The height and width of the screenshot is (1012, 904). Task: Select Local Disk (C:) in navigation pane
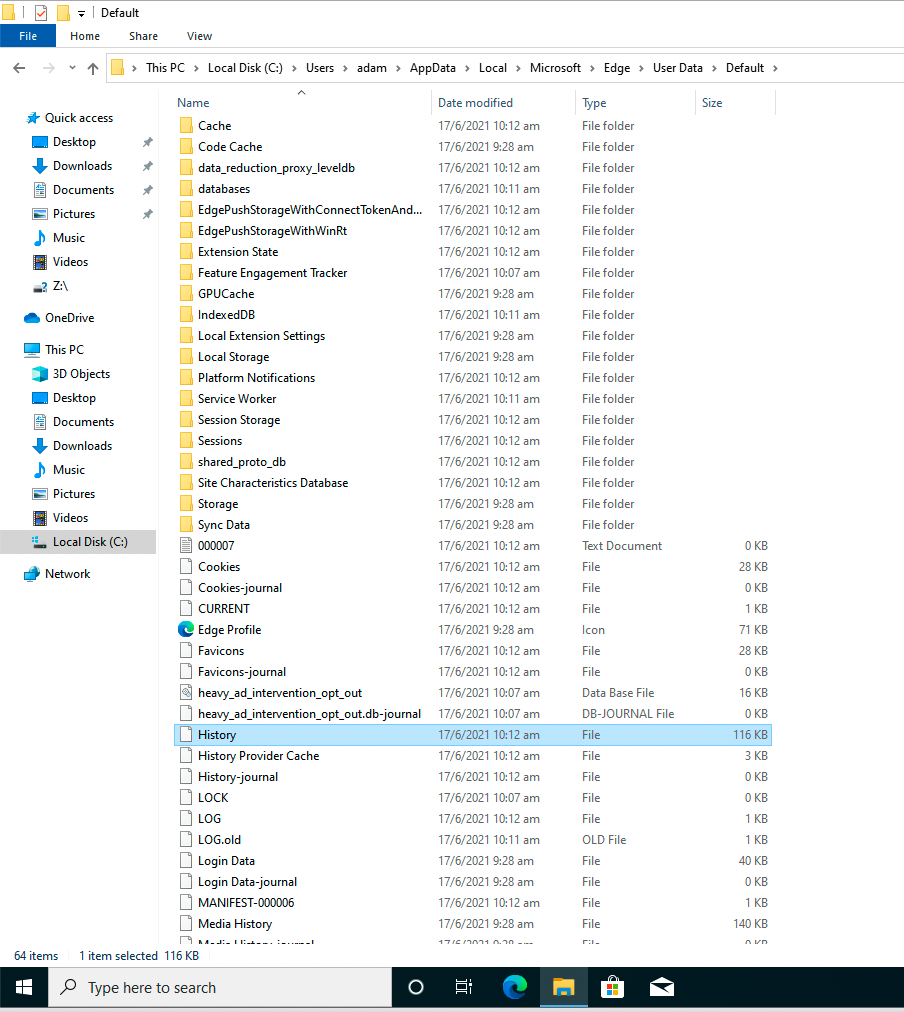(78, 541)
